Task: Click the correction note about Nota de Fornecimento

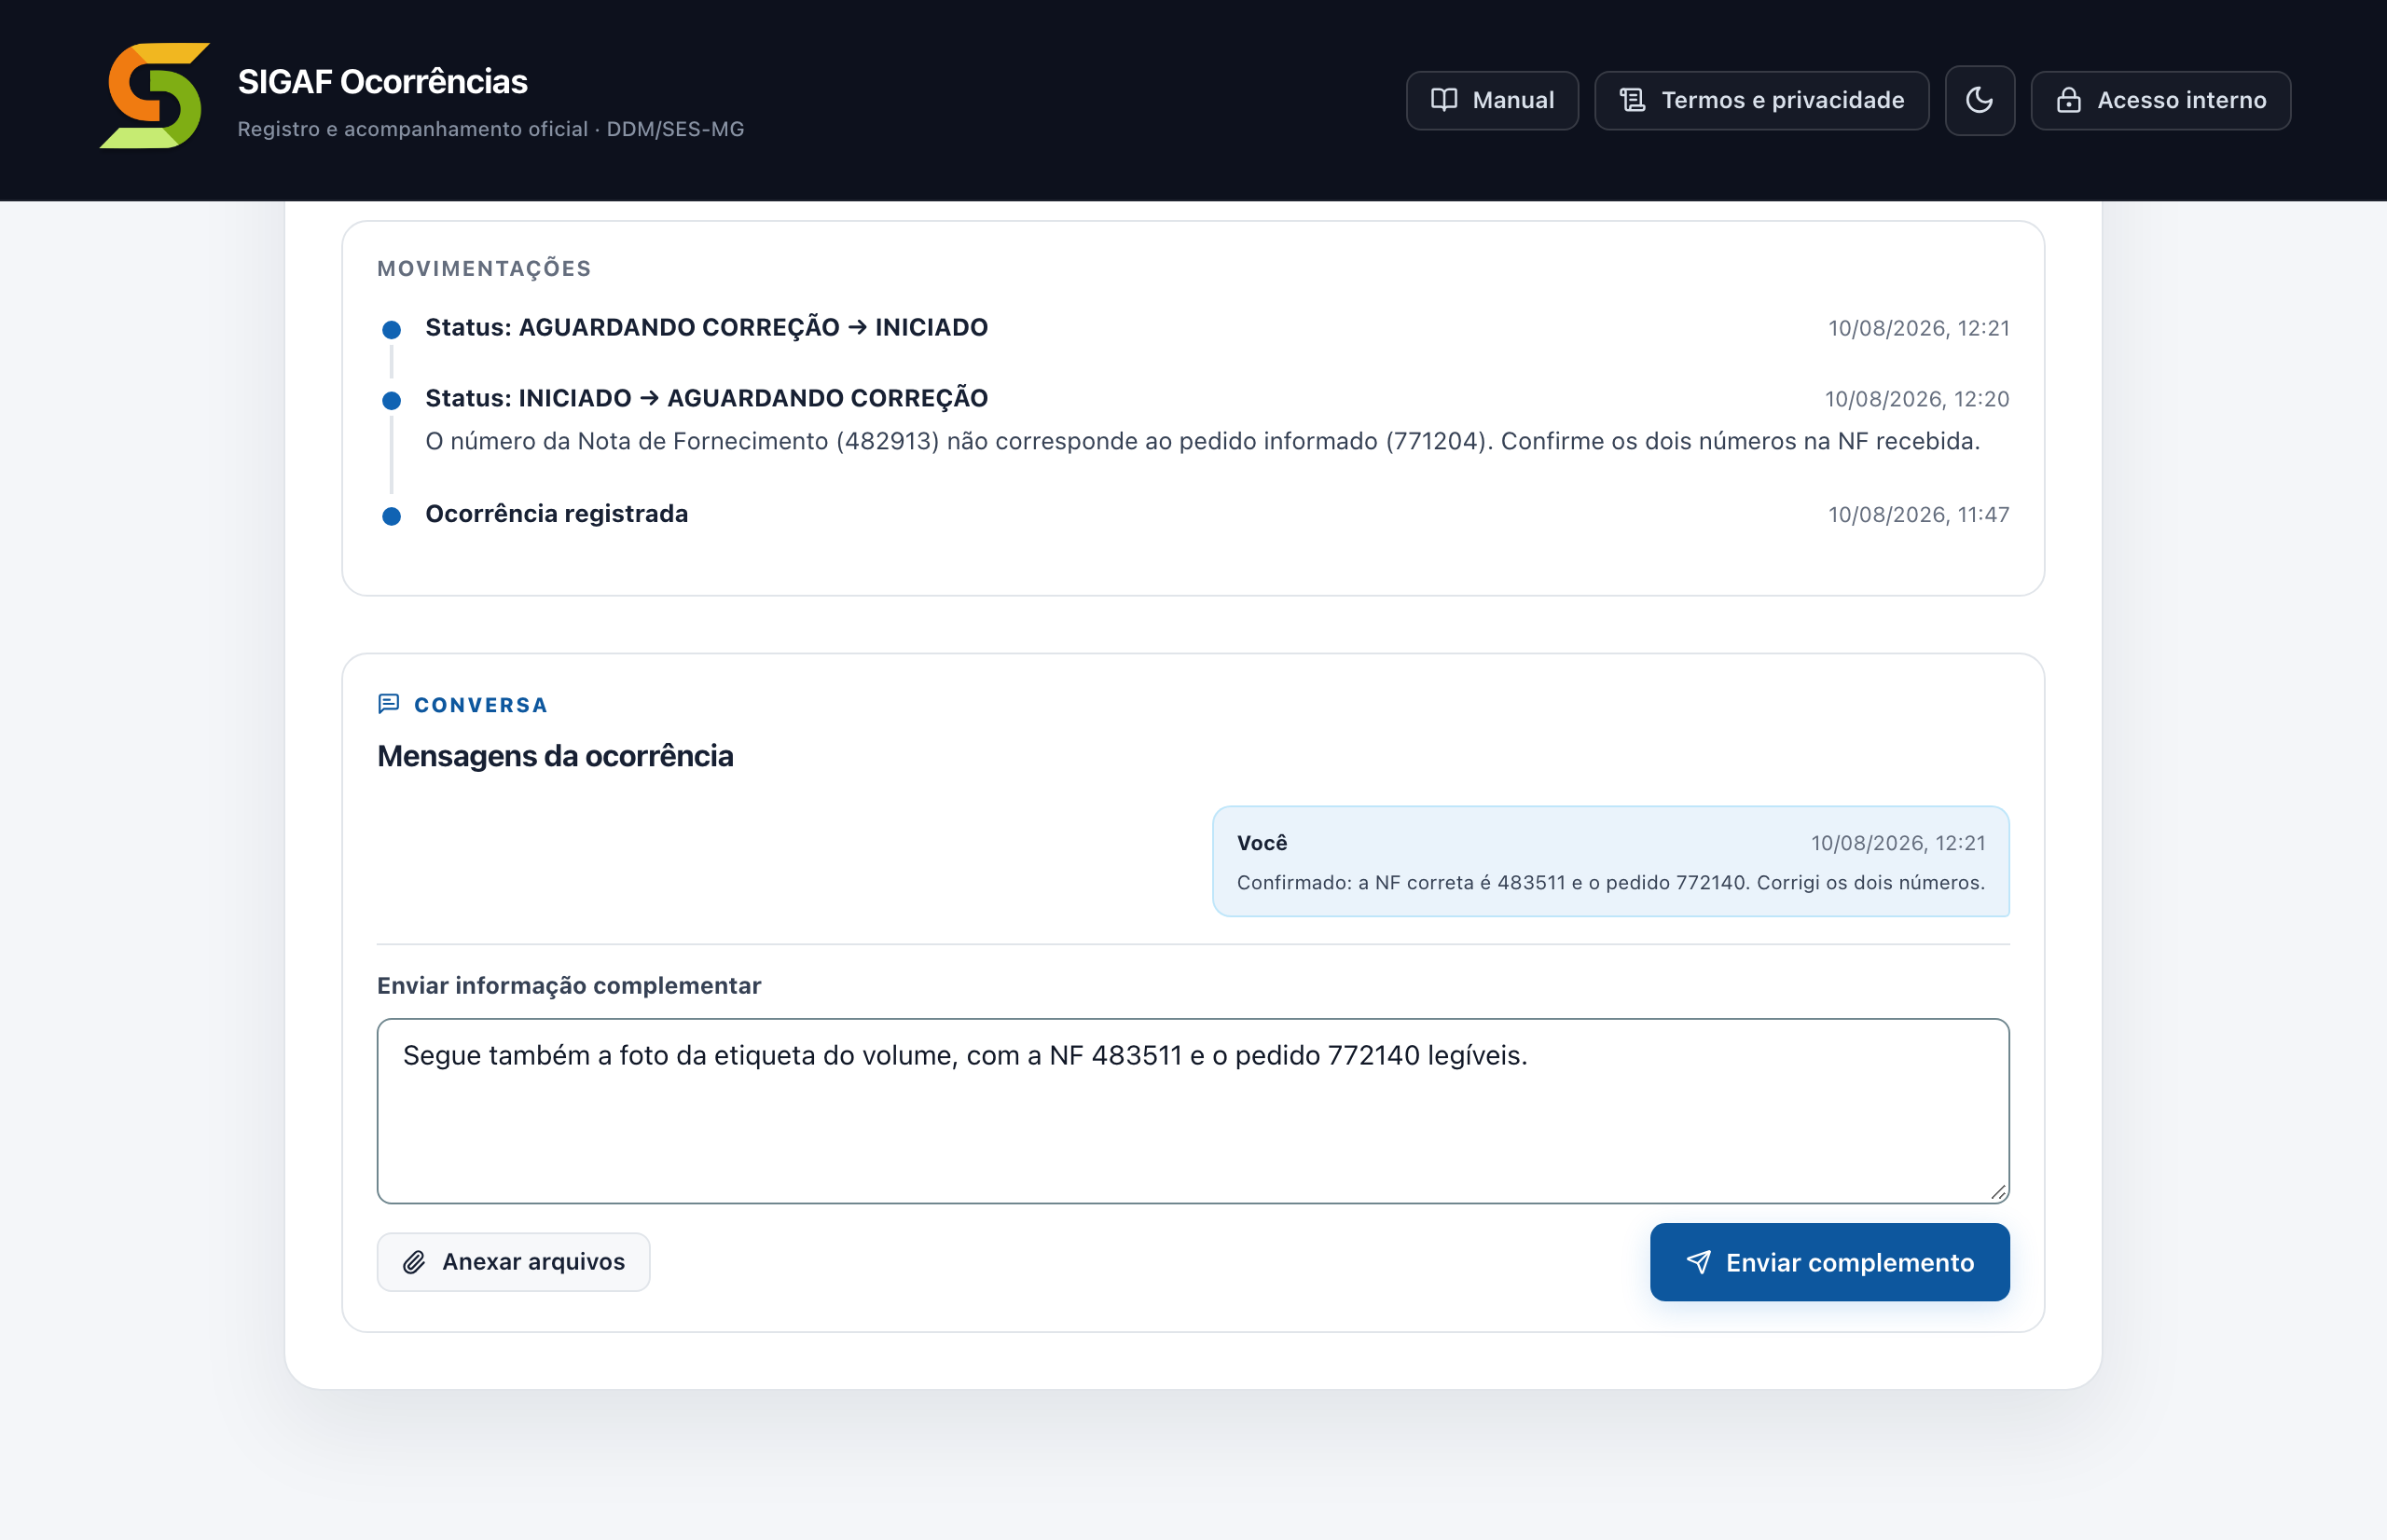Action: [1202, 441]
